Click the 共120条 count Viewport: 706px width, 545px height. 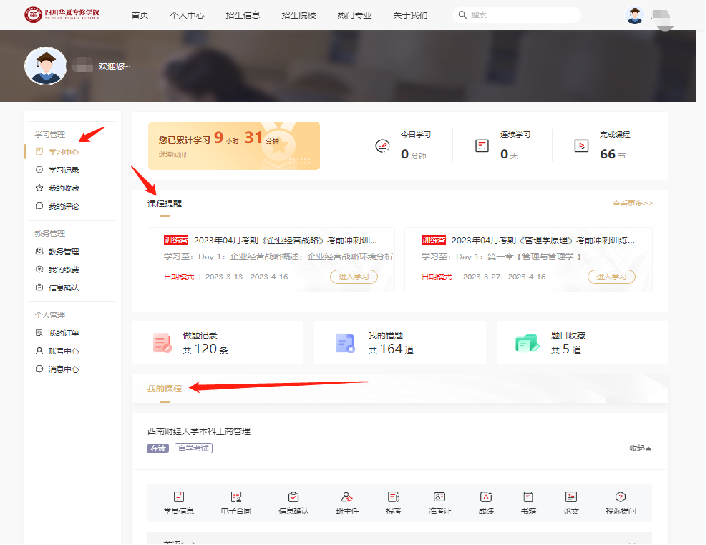pos(205,349)
